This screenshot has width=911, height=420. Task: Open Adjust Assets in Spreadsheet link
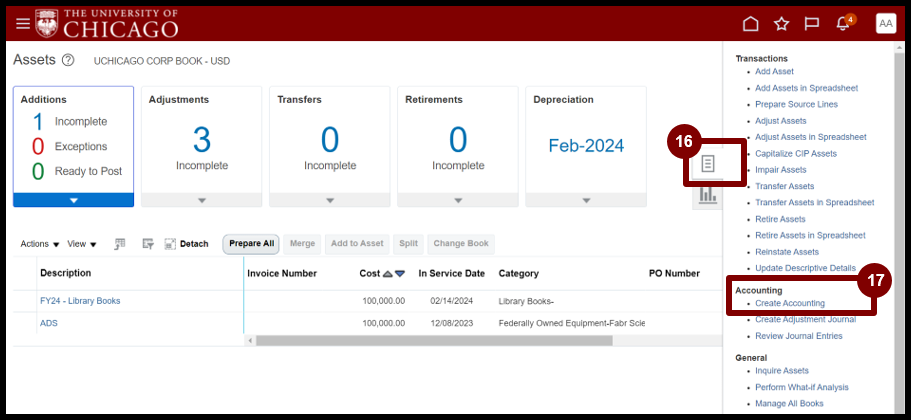click(810, 137)
